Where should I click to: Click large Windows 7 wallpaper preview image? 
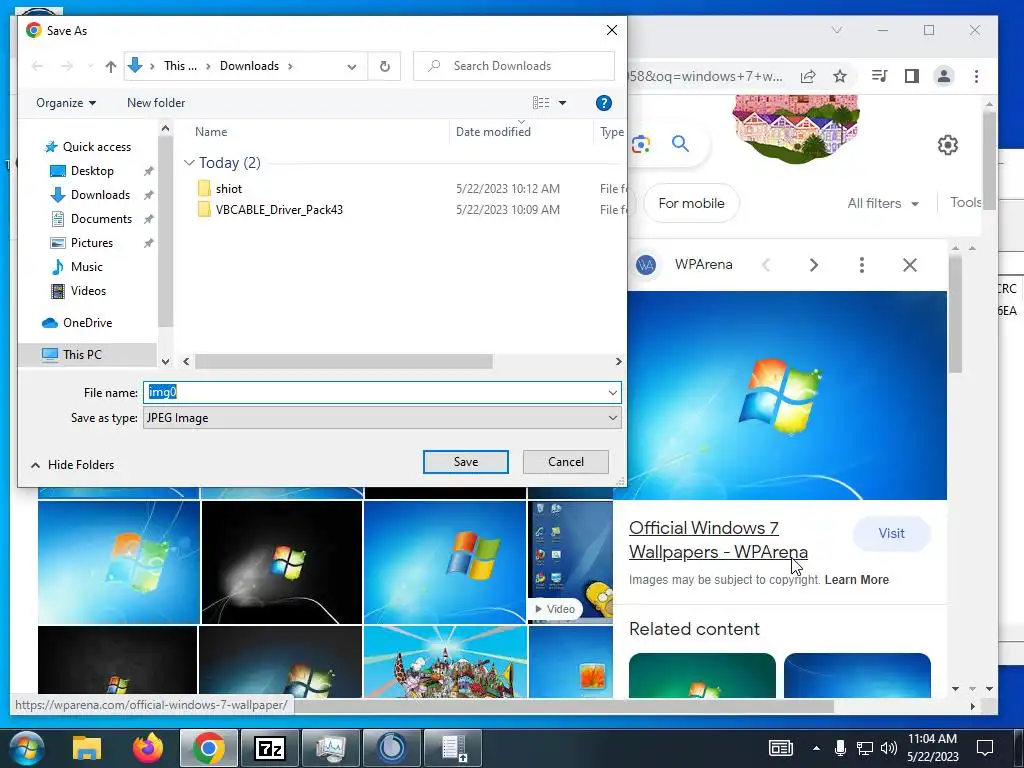point(787,396)
